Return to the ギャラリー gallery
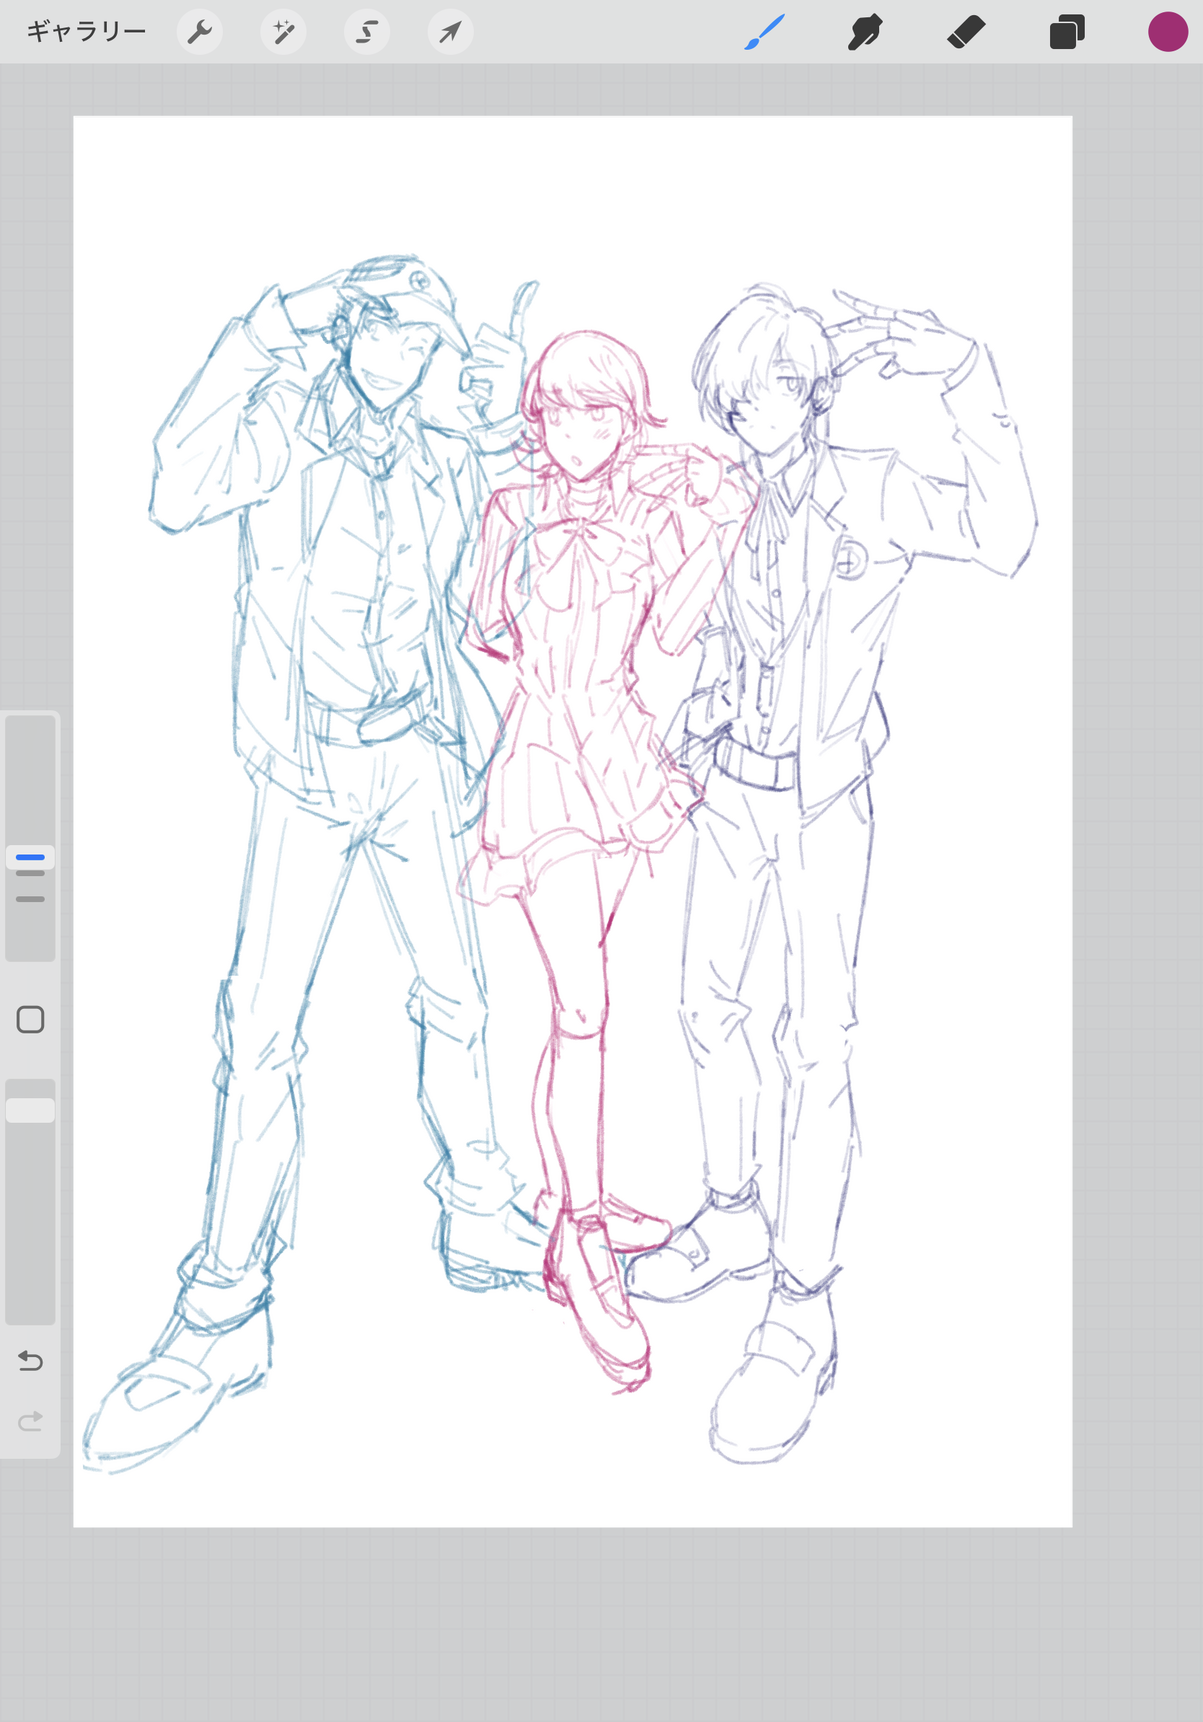The image size is (1203, 1722). pyautogui.click(x=86, y=32)
